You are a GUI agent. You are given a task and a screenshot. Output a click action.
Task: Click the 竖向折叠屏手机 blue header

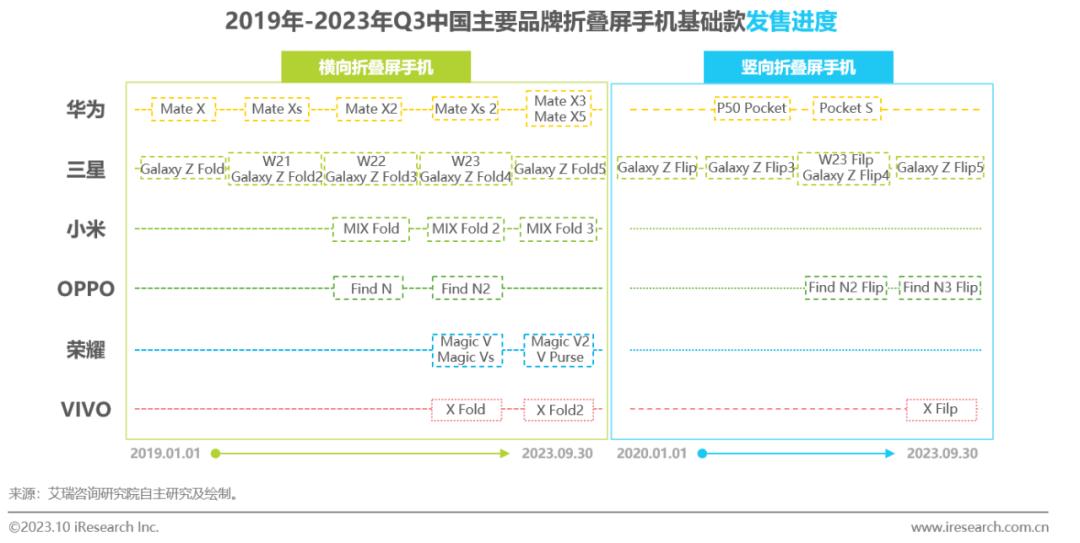[798, 67]
